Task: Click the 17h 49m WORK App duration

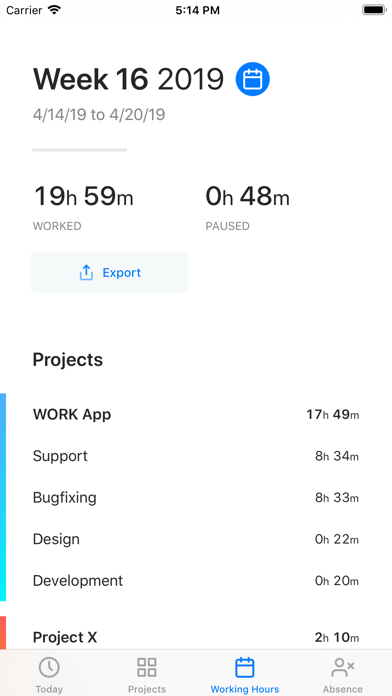Action: [x=333, y=415]
